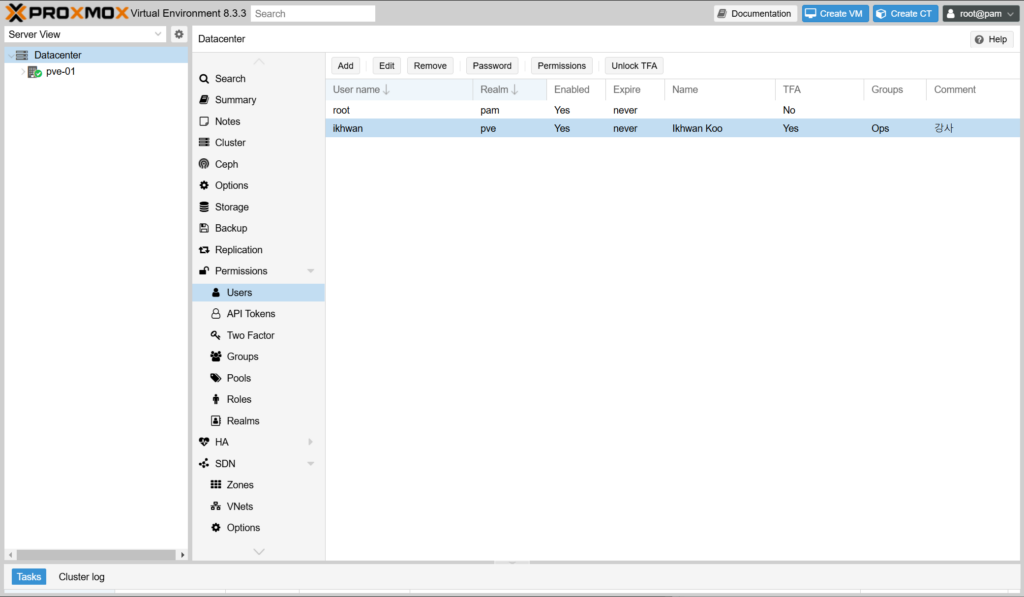
Task: Click the Create VM button
Action: pos(834,14)
